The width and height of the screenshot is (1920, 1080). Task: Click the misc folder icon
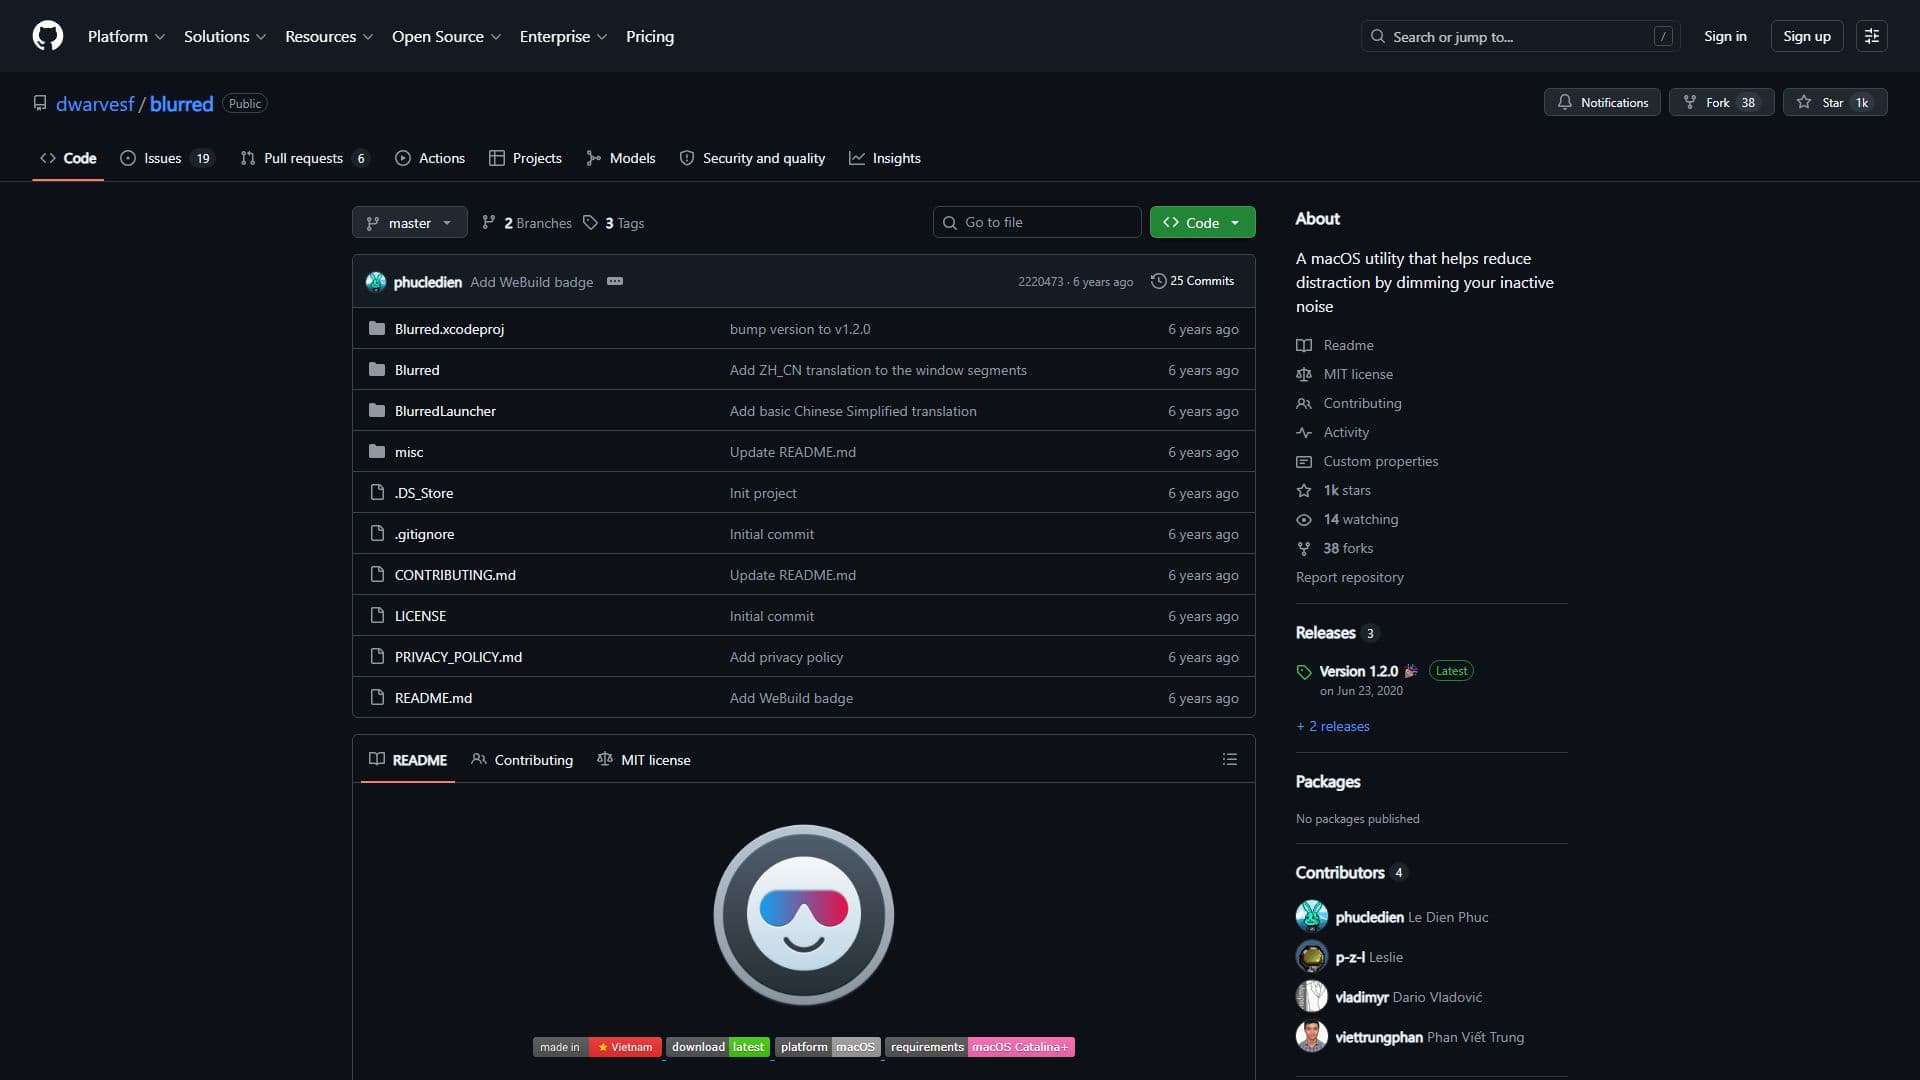tap(377, 451)
